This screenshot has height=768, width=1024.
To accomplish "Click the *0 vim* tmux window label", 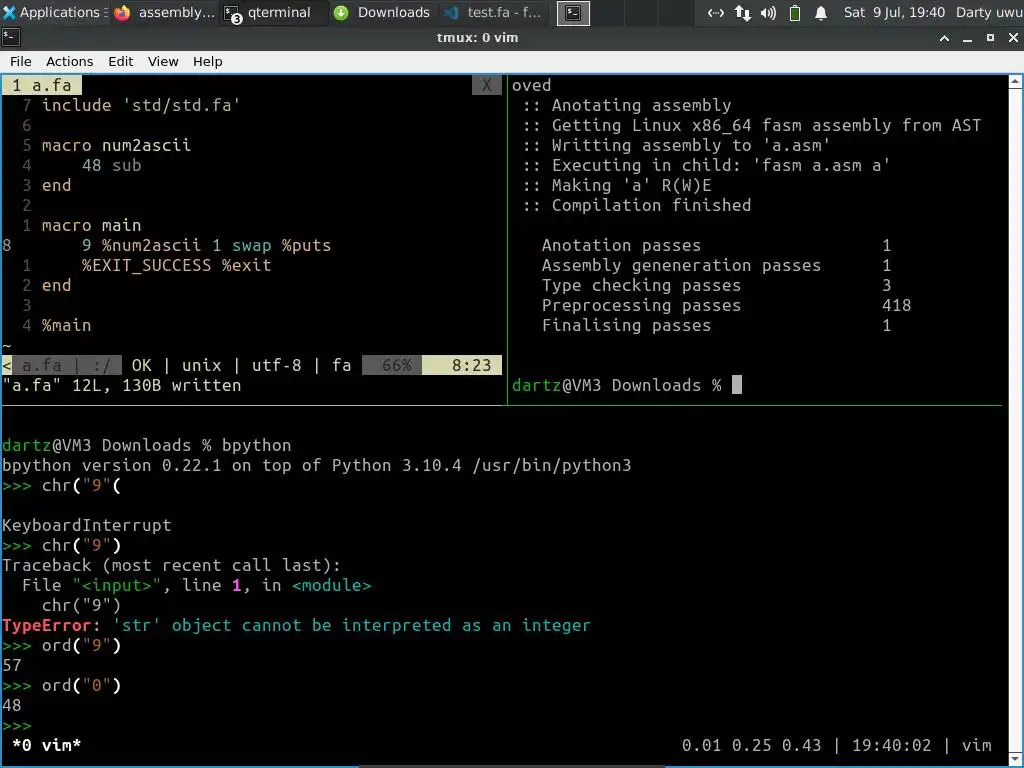I will [x=47, y=745].
